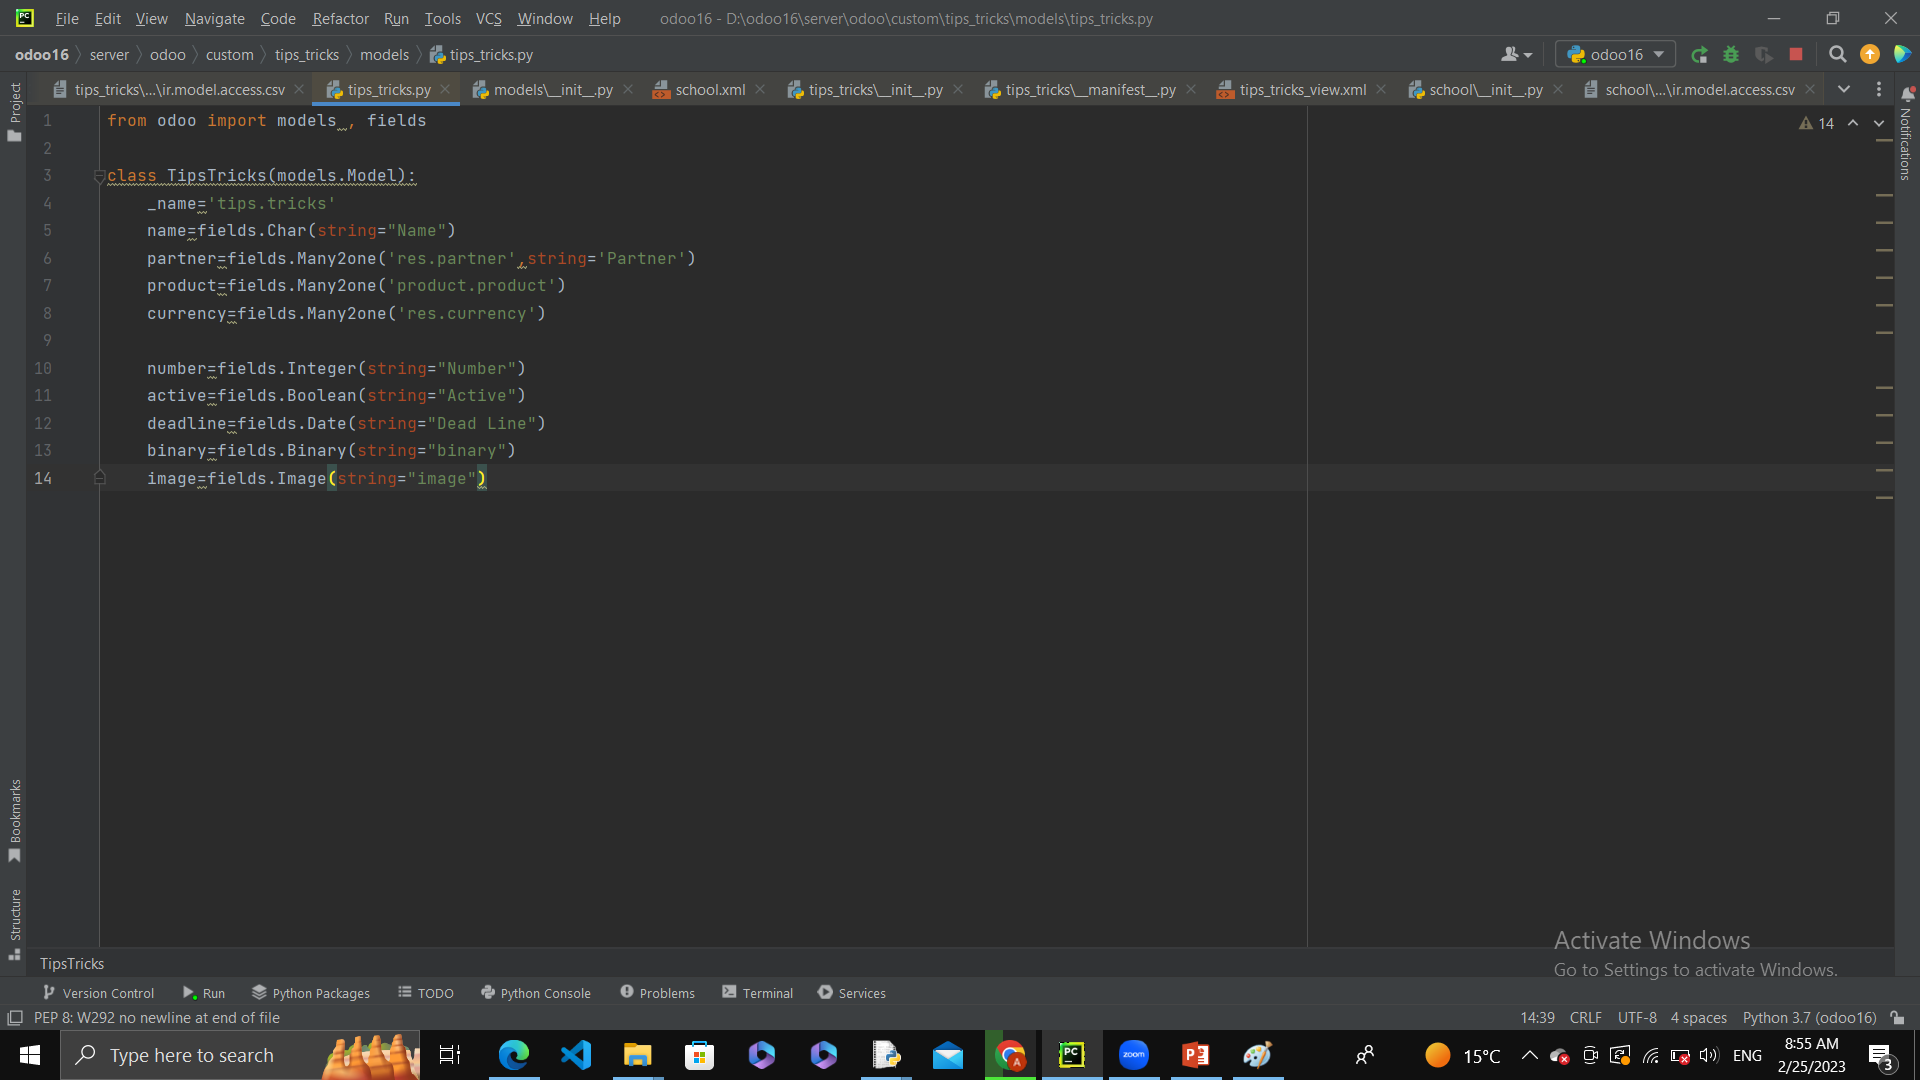Stop the running process

1796,55
